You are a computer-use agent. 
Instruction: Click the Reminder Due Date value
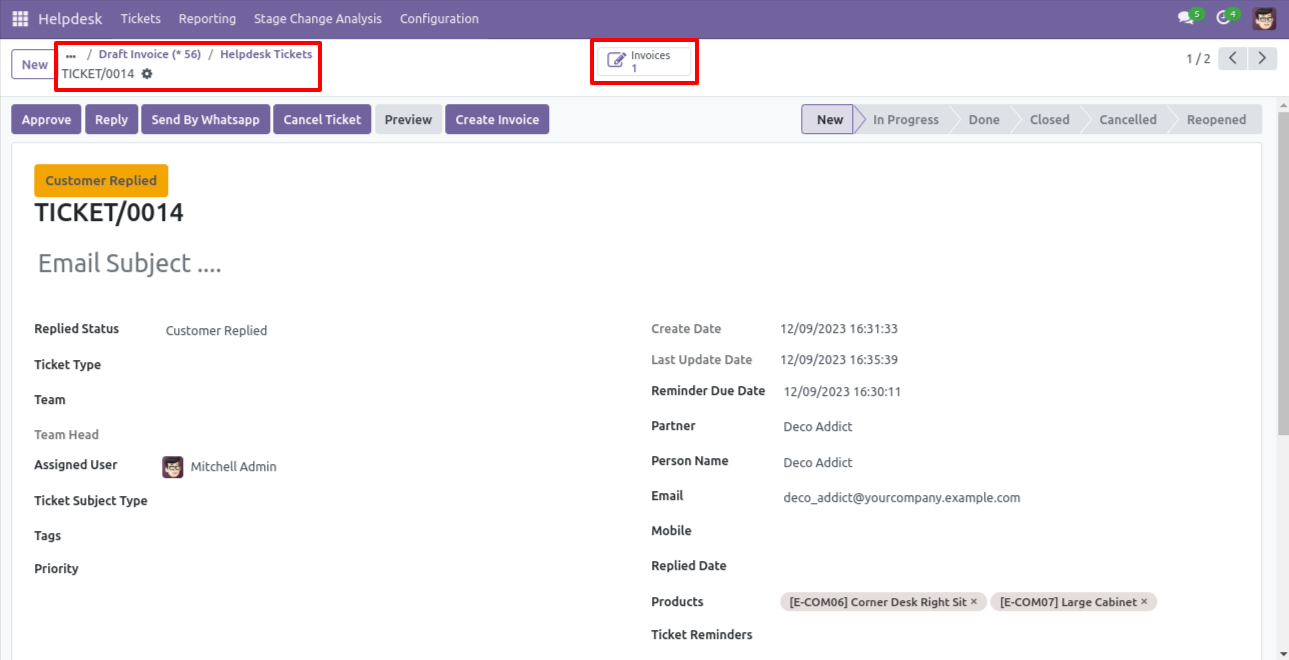842,392
